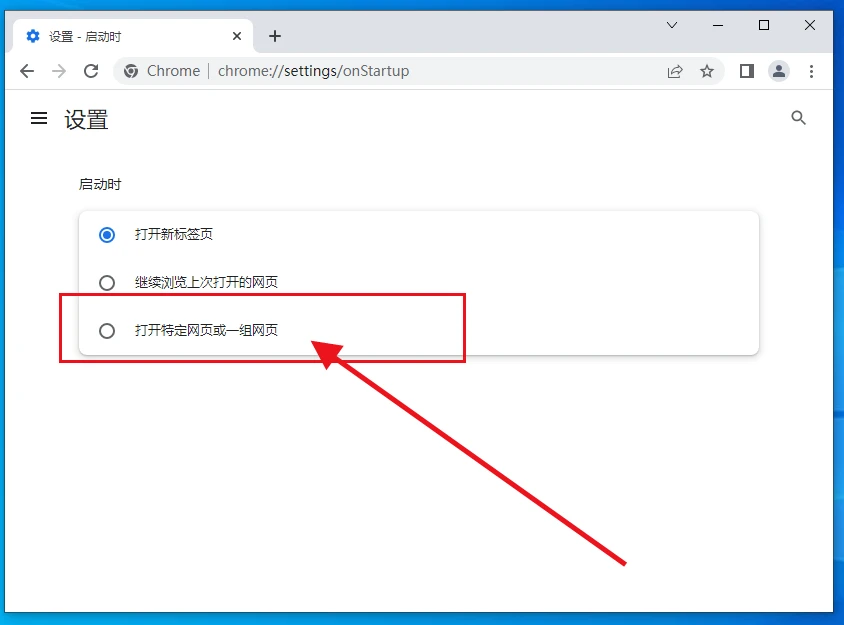Open the settings hamburger menu
Screen dimensions: 844x625
pos(39,119)
